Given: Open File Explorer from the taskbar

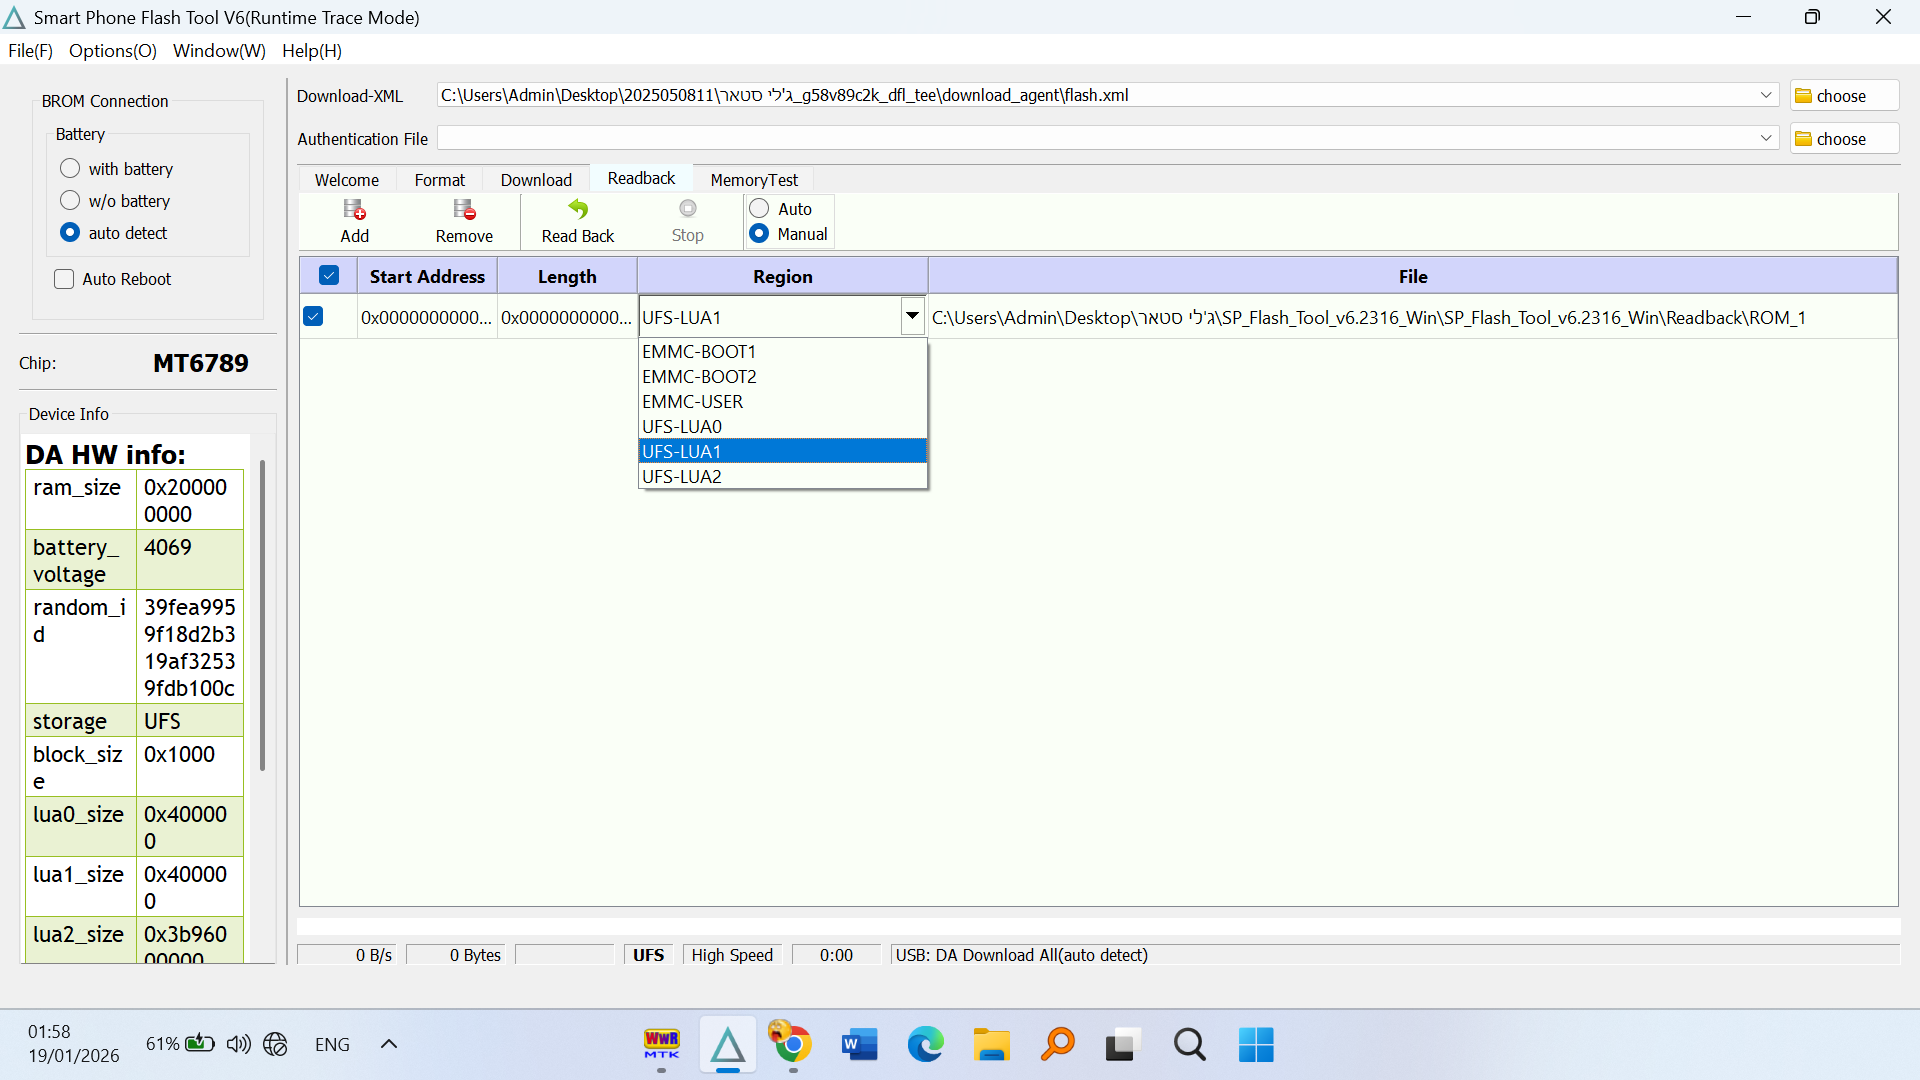Looking at the screenshot, I should click(991, 1045).
